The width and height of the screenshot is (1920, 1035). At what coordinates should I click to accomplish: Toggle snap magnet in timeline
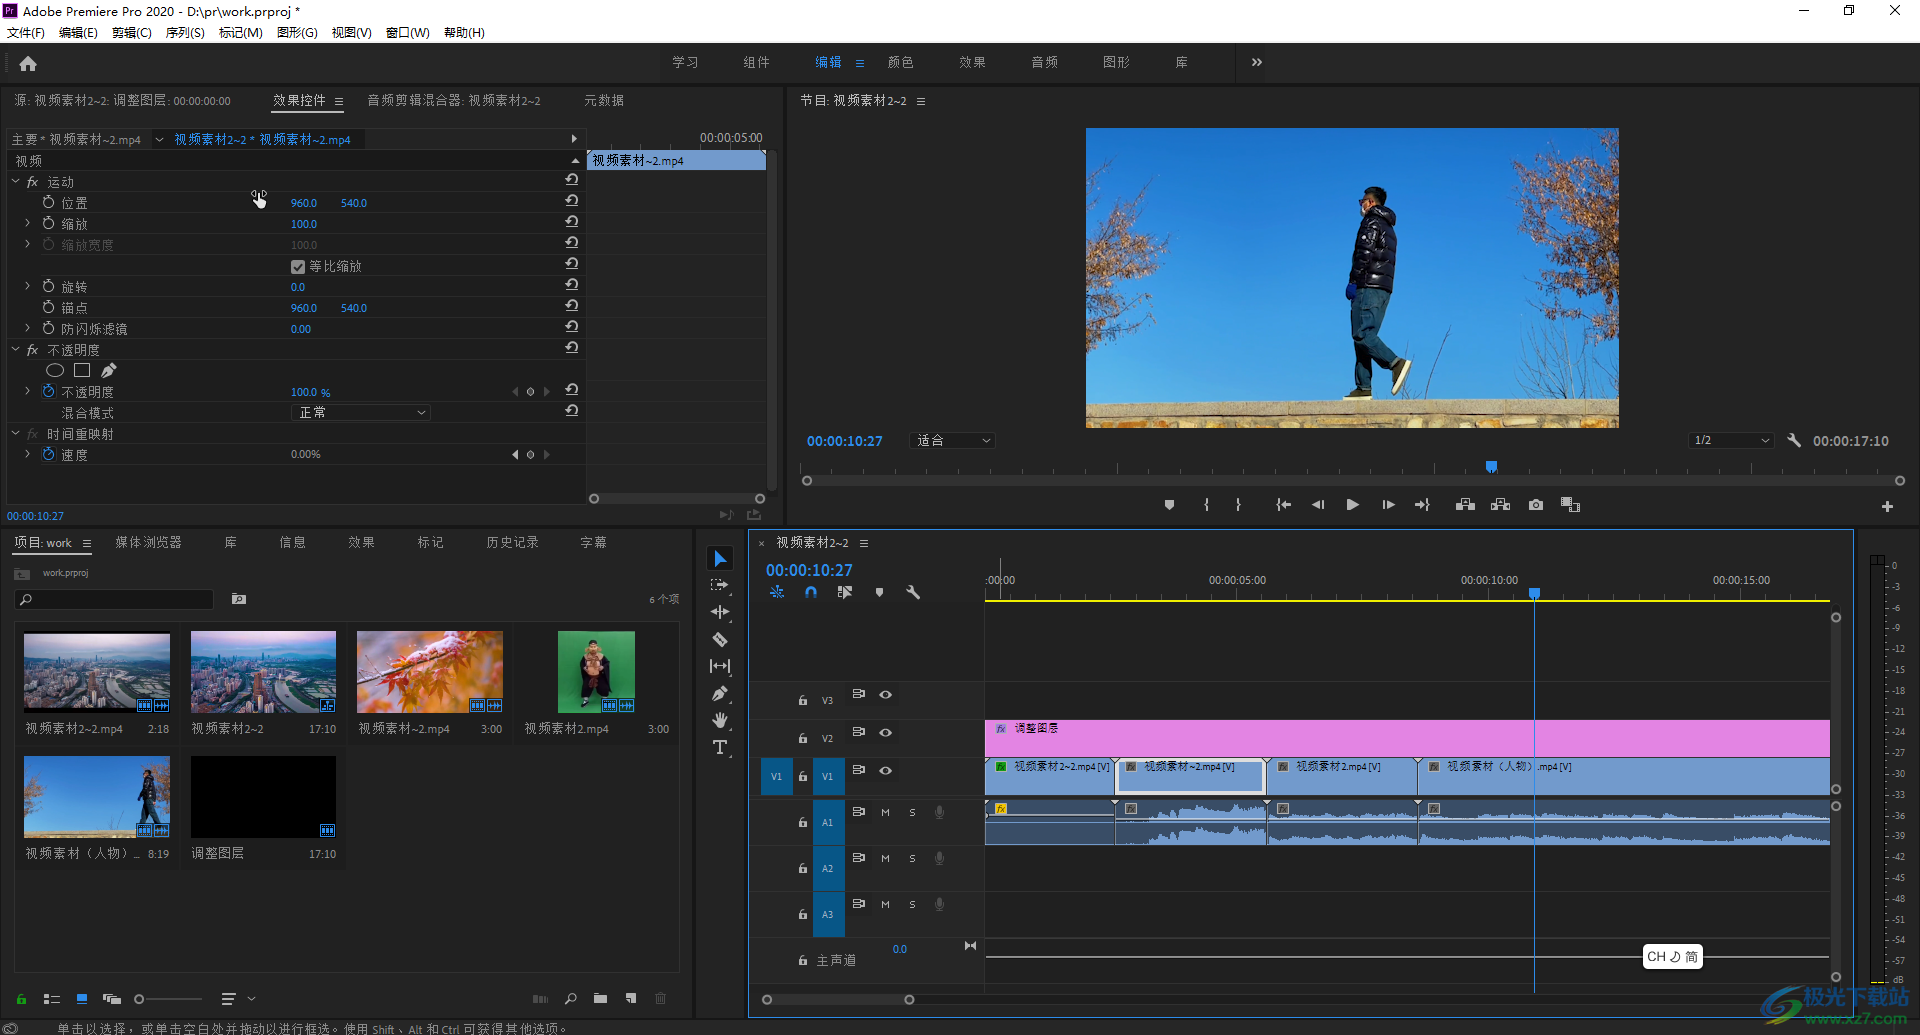pyautogui.click(x=811, y=592)
